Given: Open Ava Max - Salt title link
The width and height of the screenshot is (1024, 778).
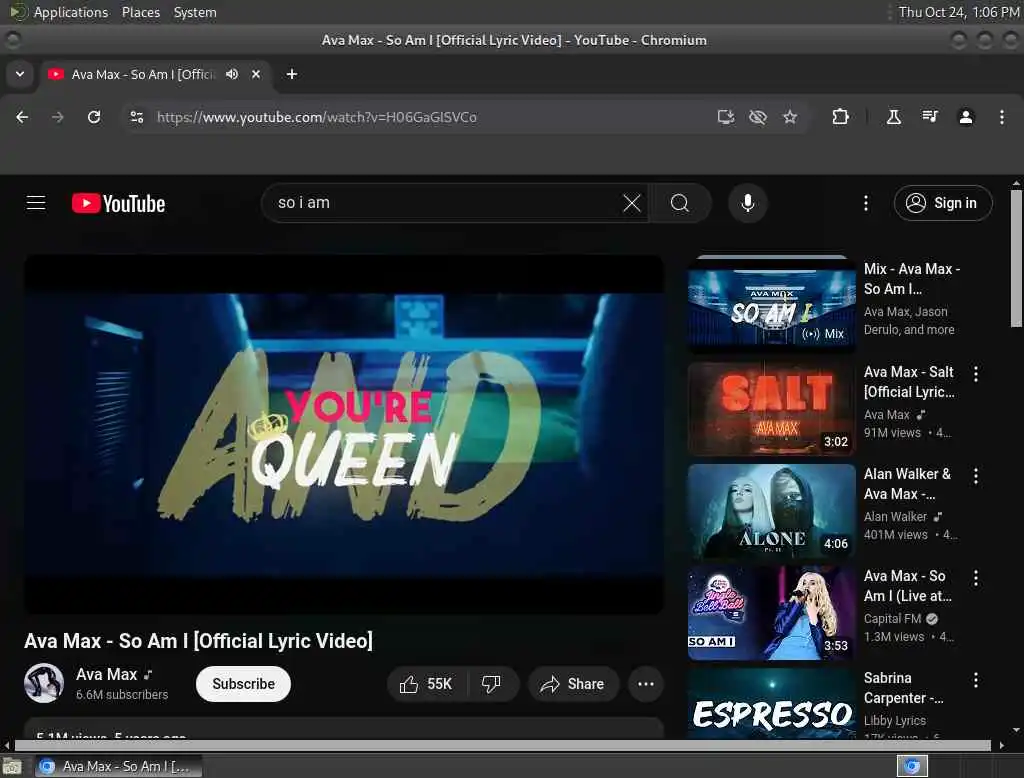Looking at the screenshot, I should point(909,381).
